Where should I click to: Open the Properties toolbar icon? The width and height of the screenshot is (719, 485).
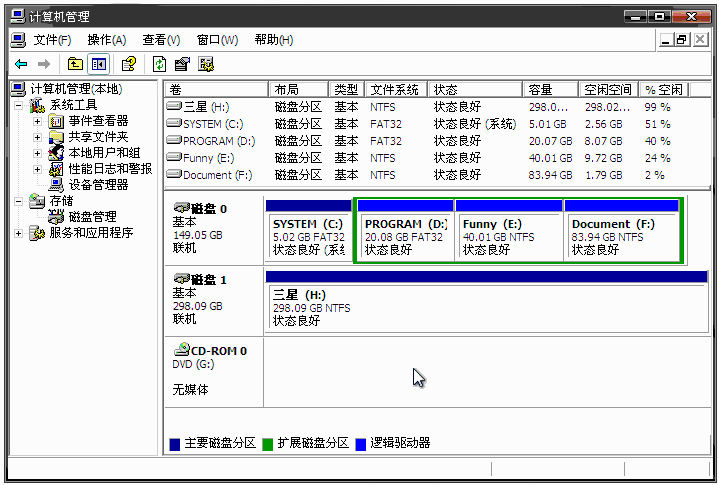coord(182,64)
